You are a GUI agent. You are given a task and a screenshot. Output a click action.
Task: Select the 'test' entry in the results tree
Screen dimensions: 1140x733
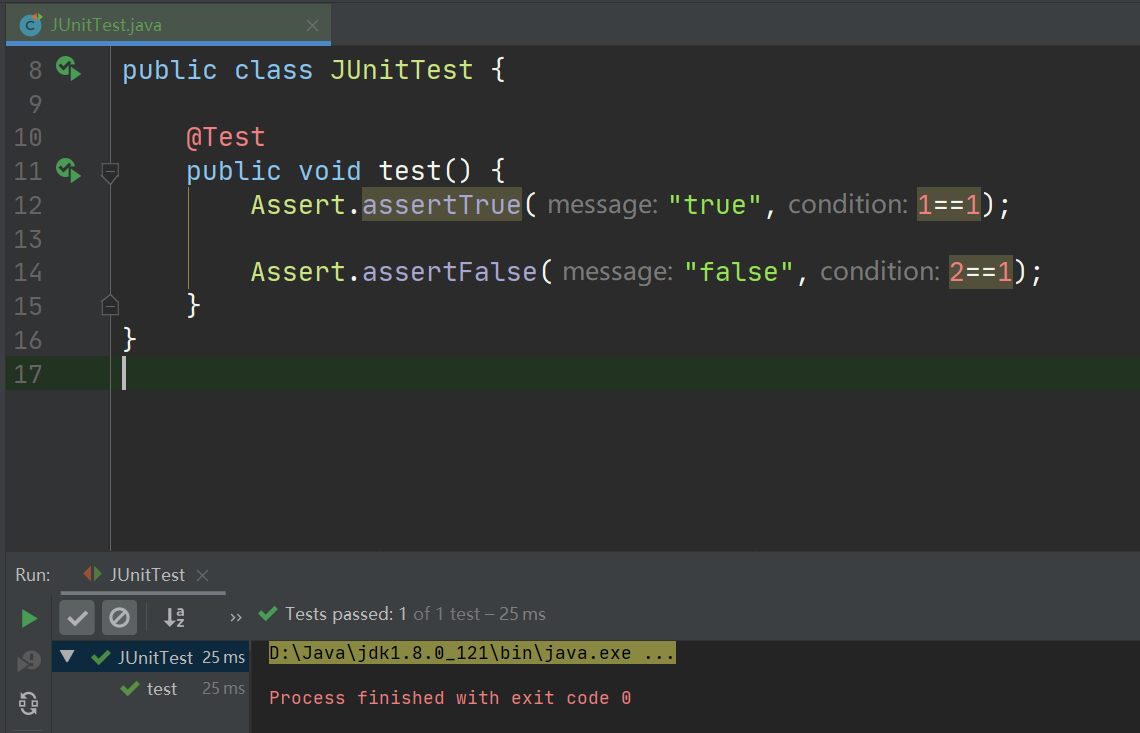[x=160, y=688]
